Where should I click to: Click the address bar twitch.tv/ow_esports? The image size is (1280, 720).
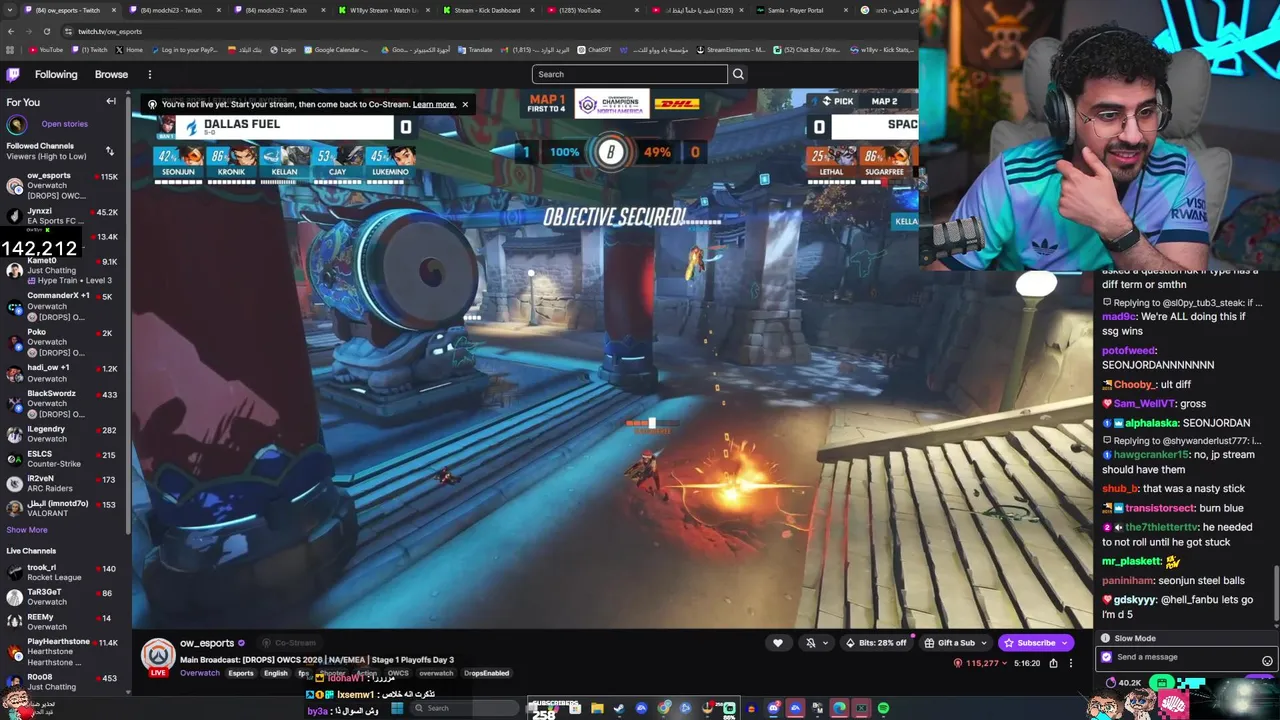coord(110,31)
